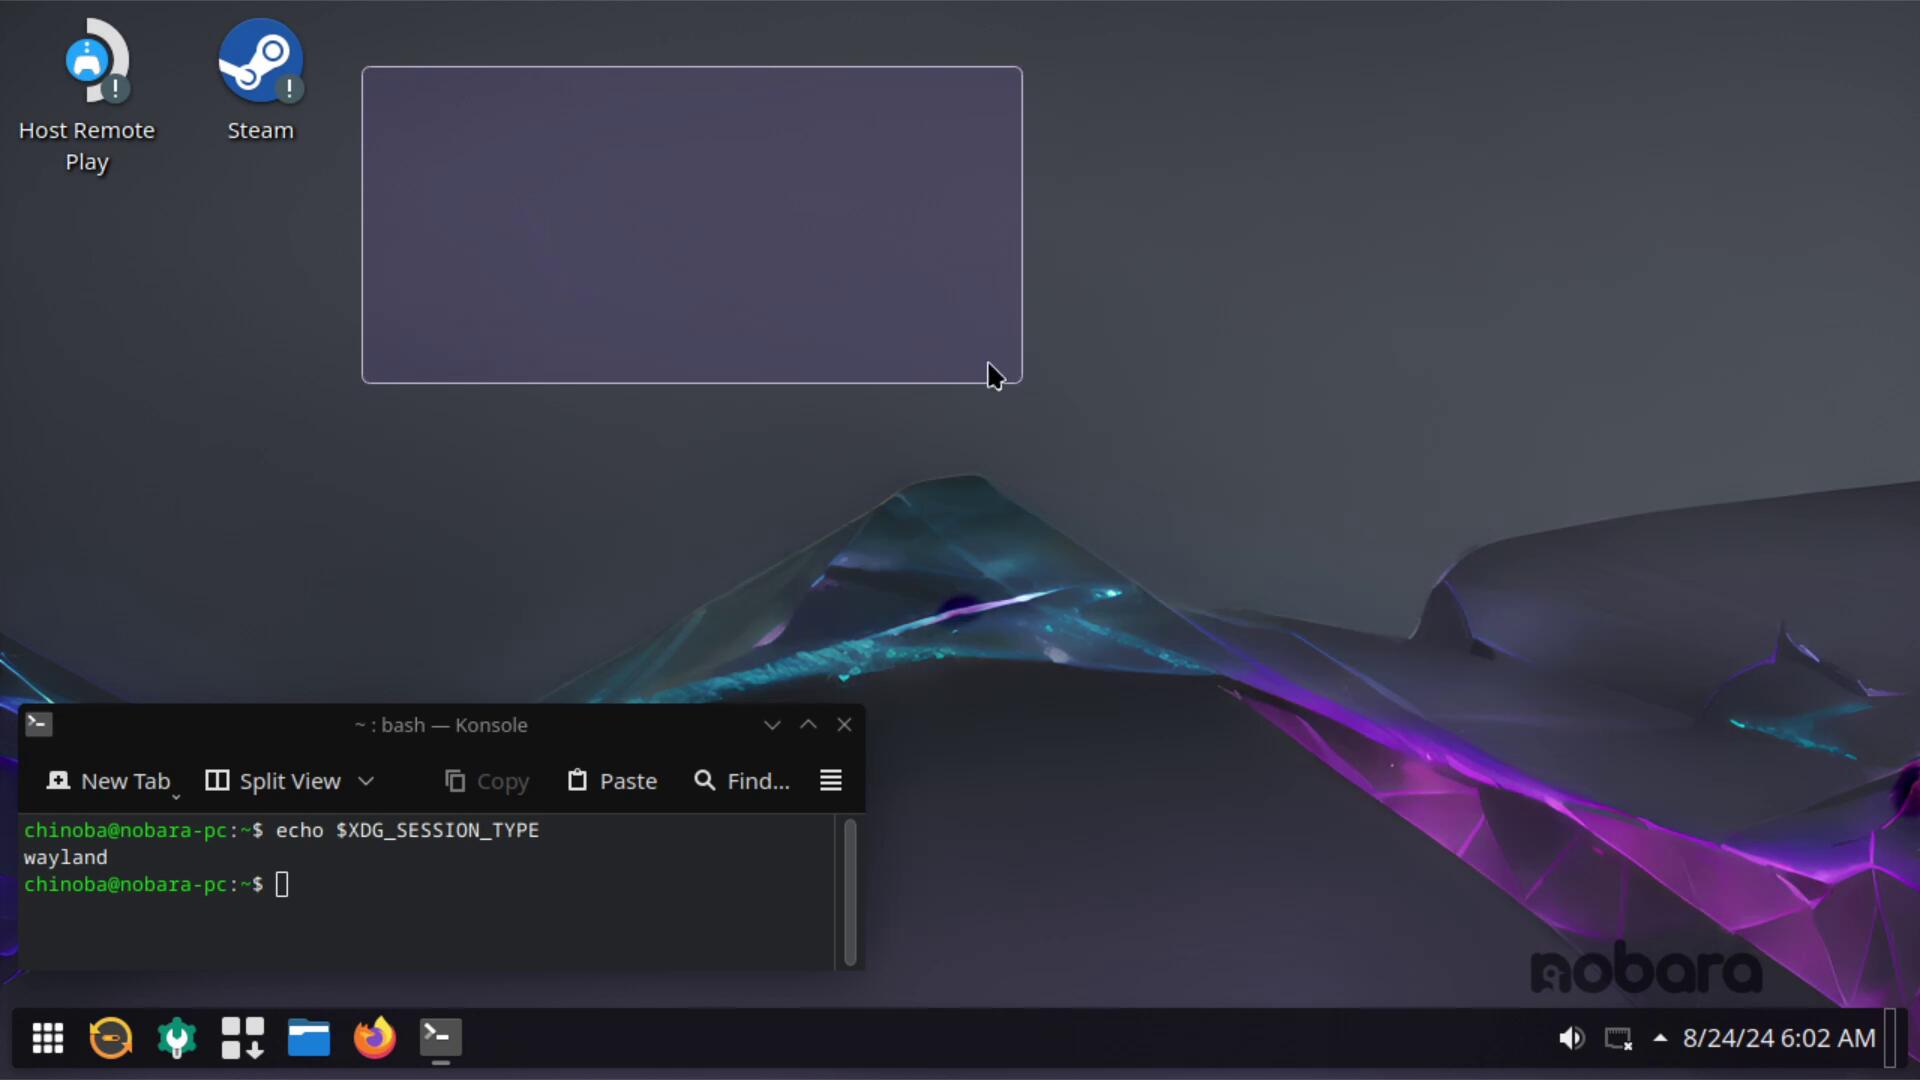Screen dimensions: 1920x1080
Task: Click the Paste toolbar button
Action: (612, 781)
